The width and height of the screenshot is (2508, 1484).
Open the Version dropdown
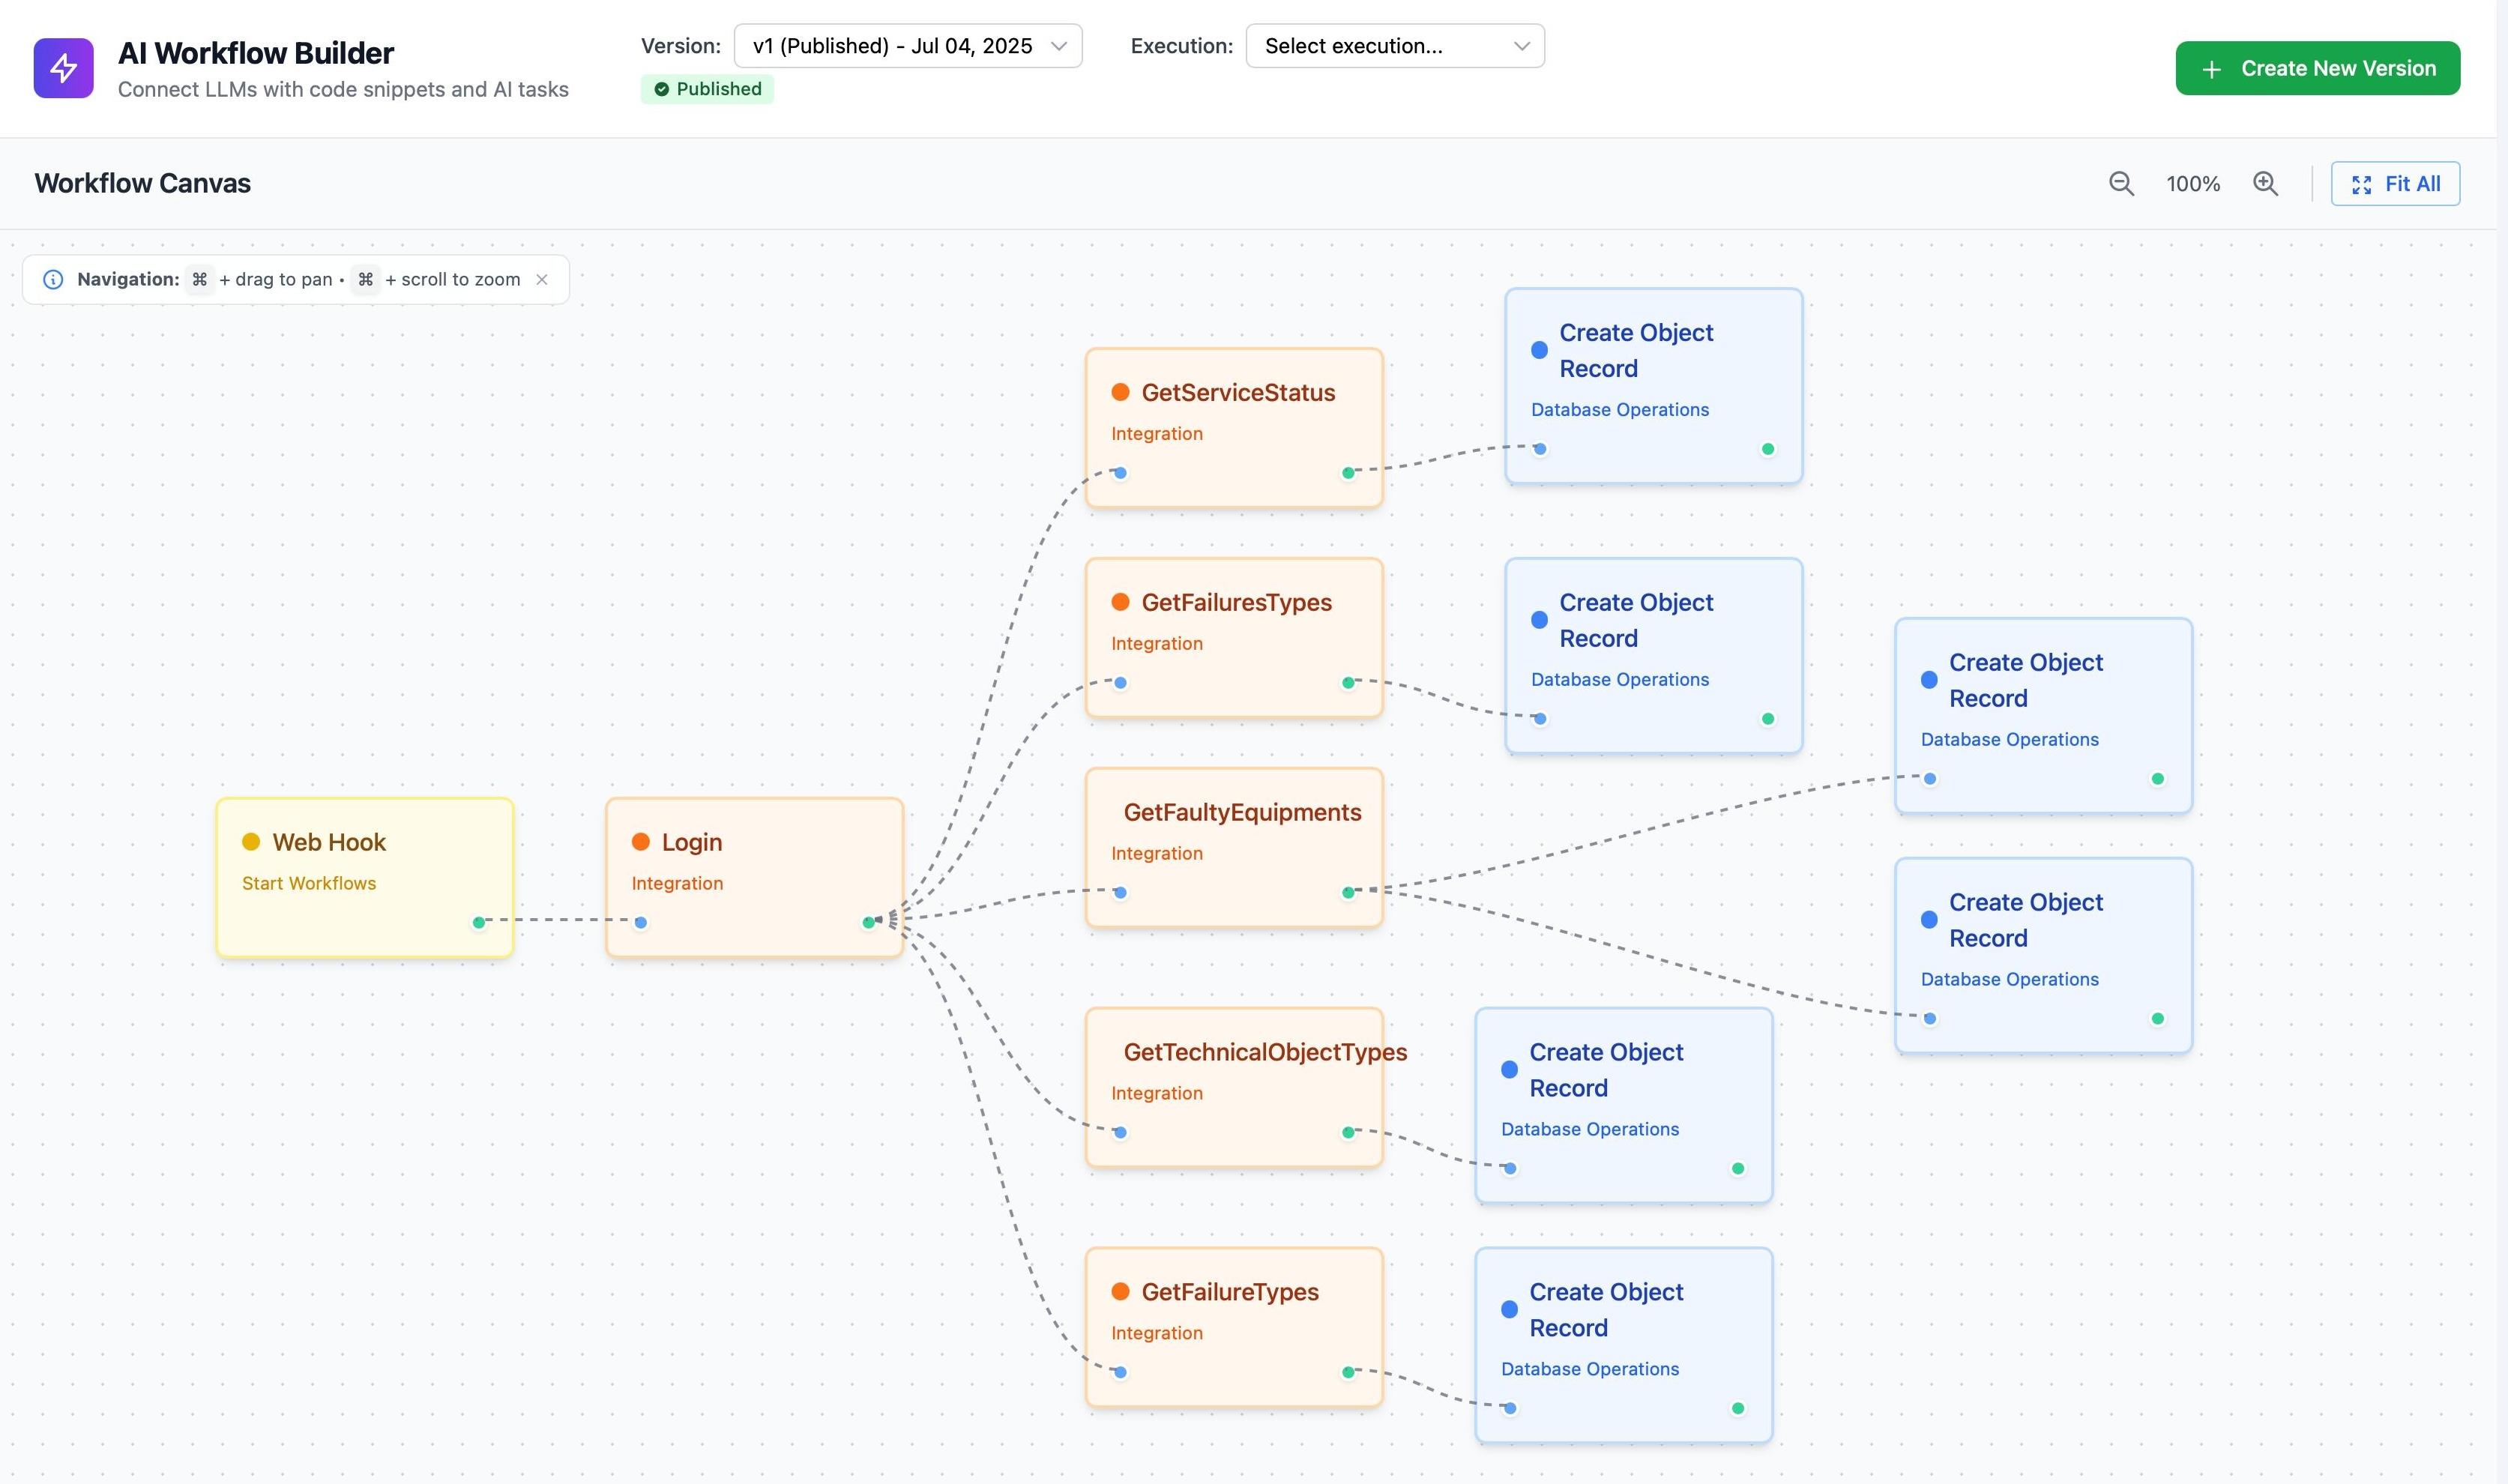pos(908,46)
